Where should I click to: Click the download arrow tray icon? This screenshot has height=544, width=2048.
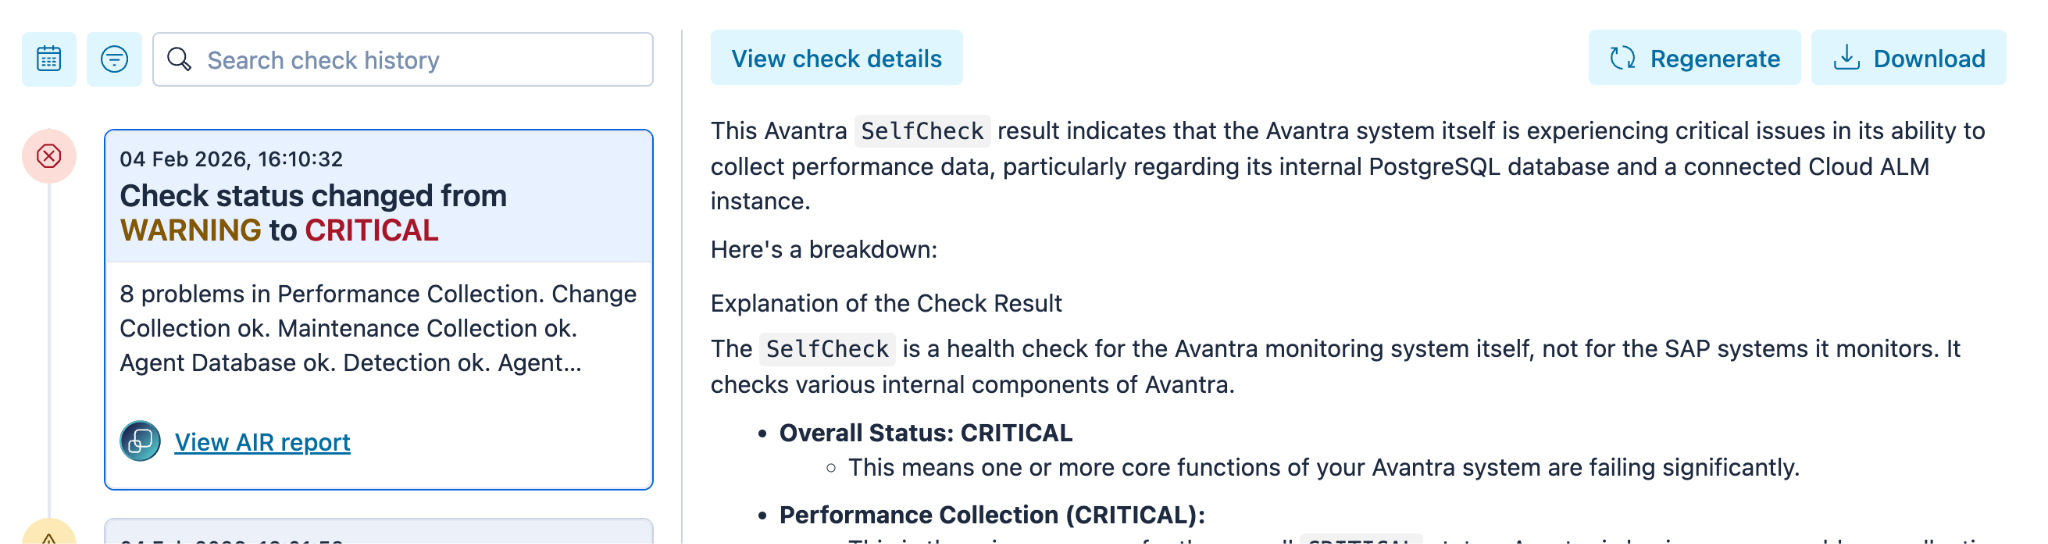pos(1846,58)
